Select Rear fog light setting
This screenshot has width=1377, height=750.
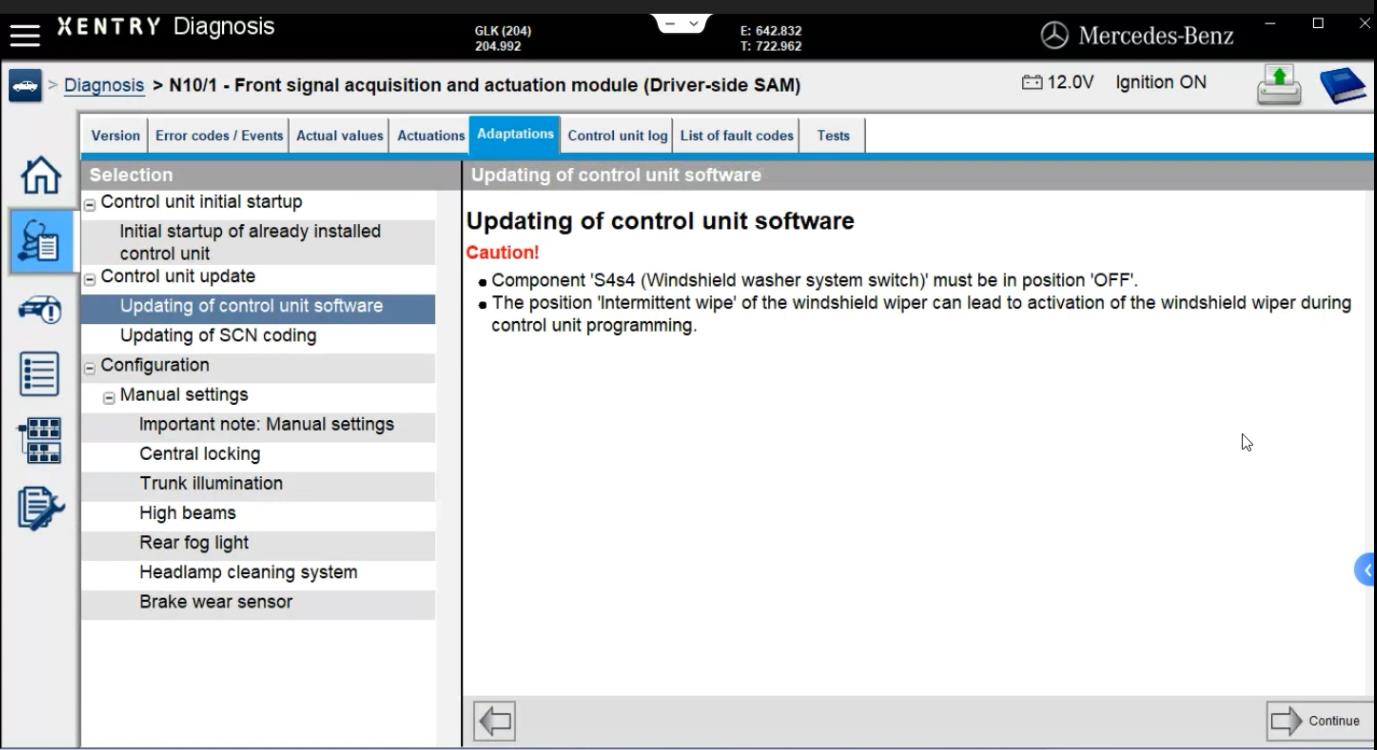pyautogui.click(x=258, y=544)
